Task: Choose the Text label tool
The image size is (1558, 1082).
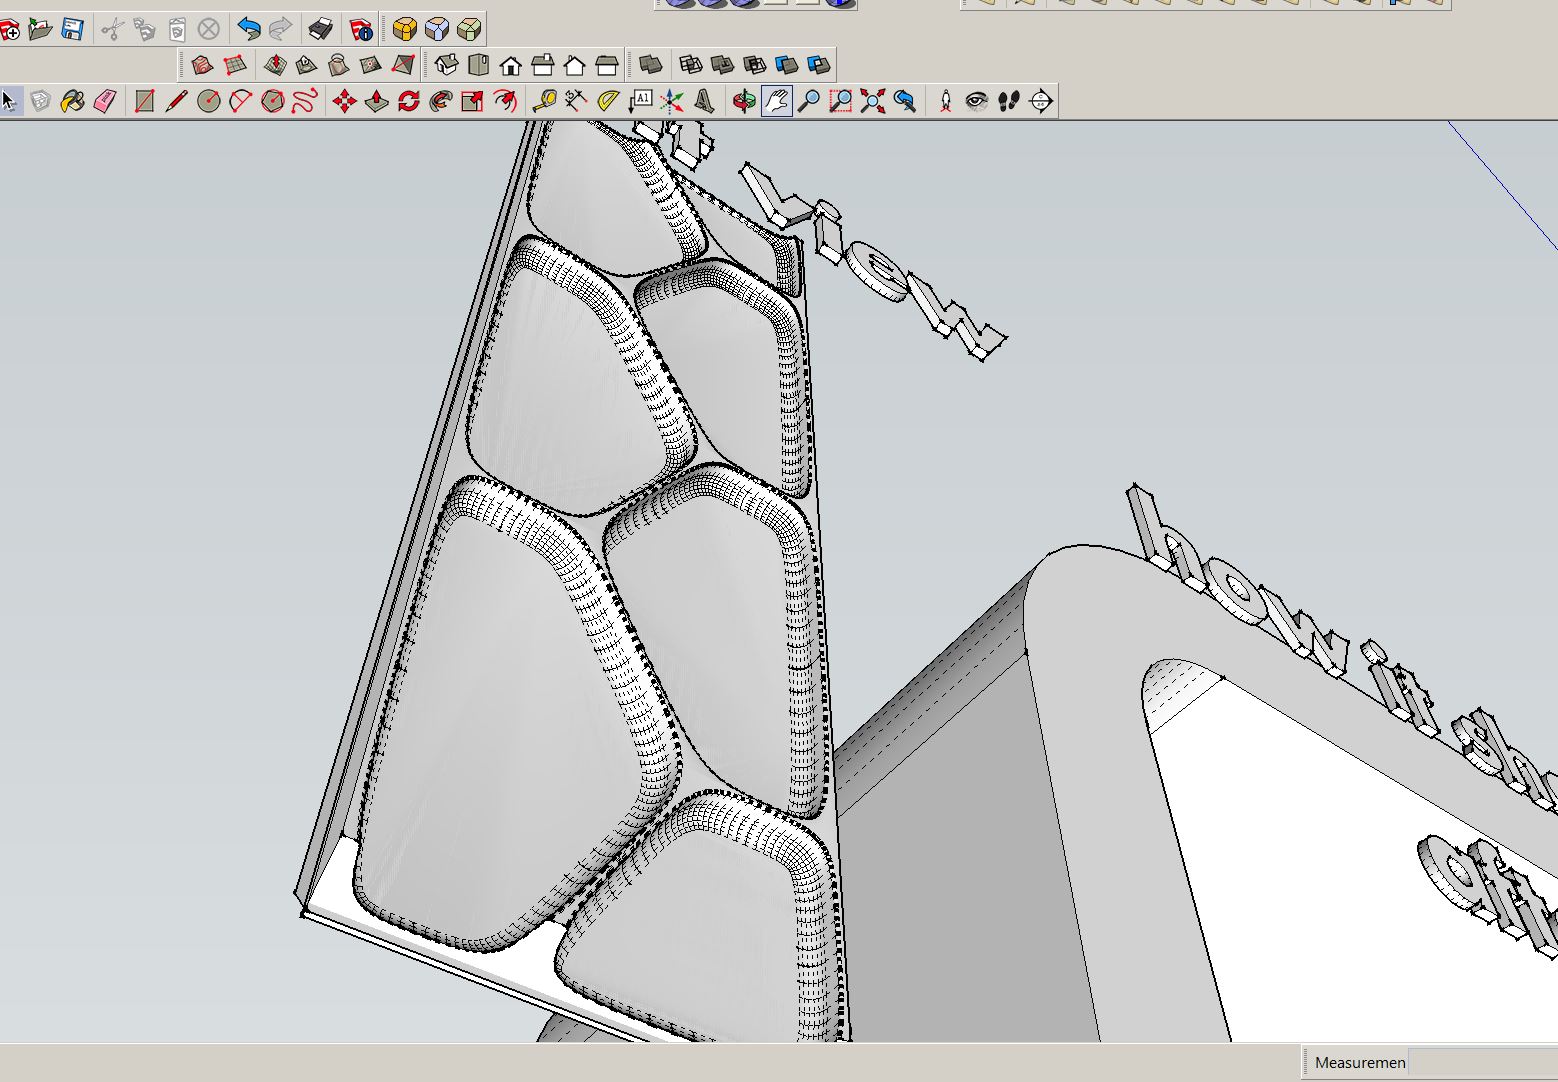Action: point(641,101)
